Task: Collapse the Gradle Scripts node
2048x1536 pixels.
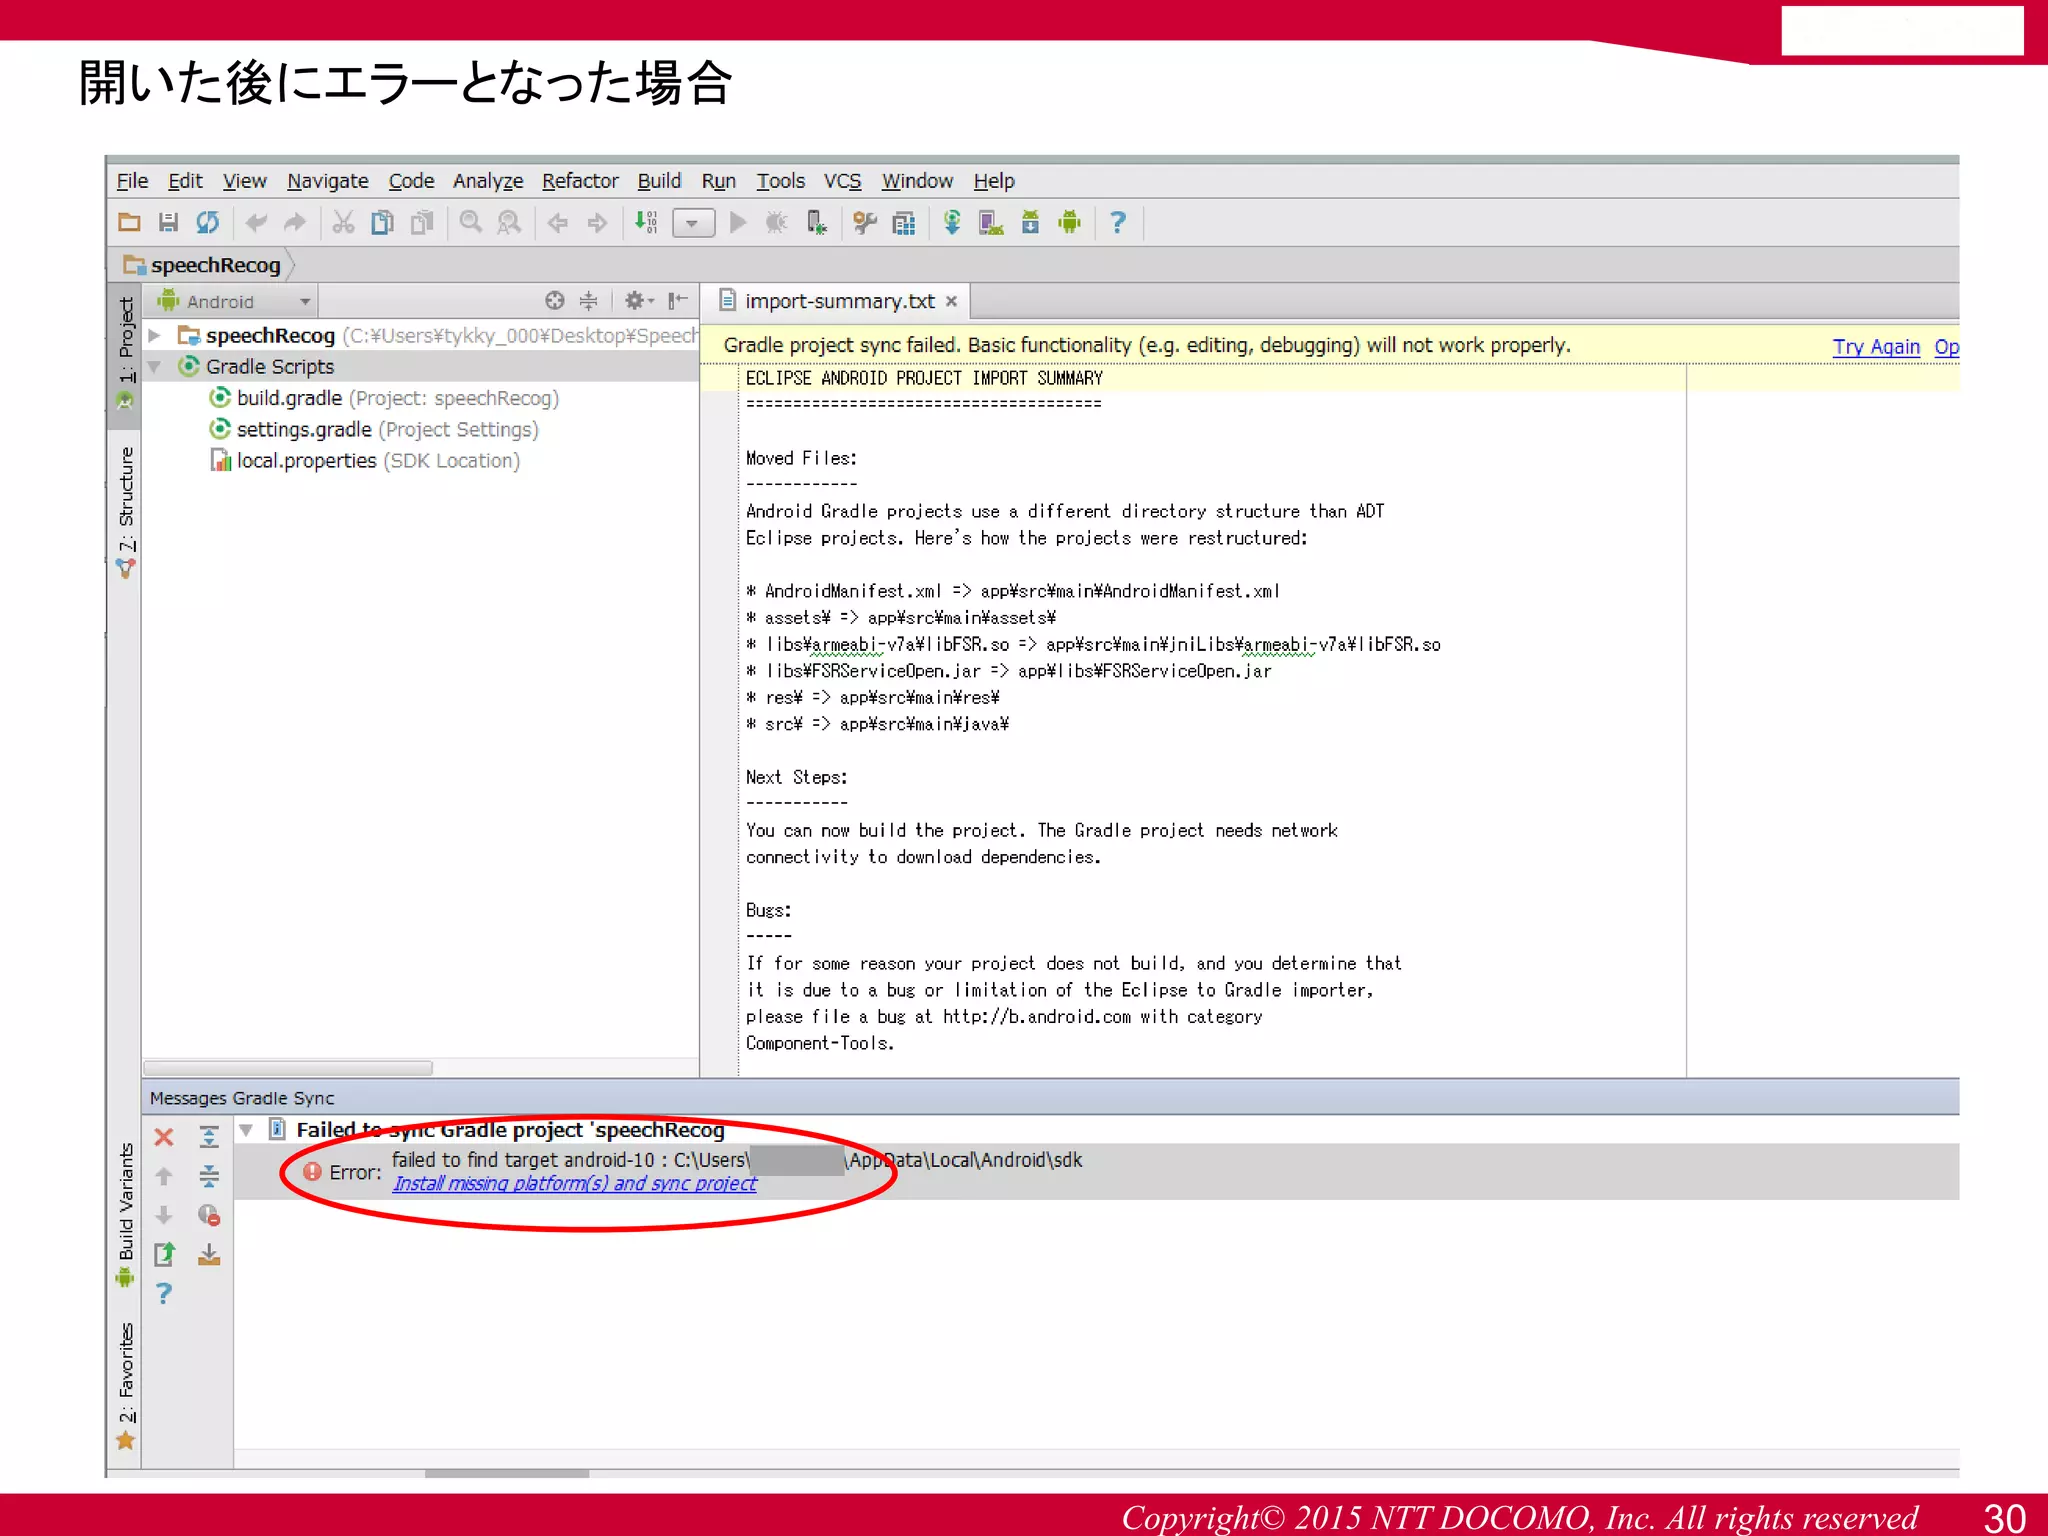Action: [155, 367]
